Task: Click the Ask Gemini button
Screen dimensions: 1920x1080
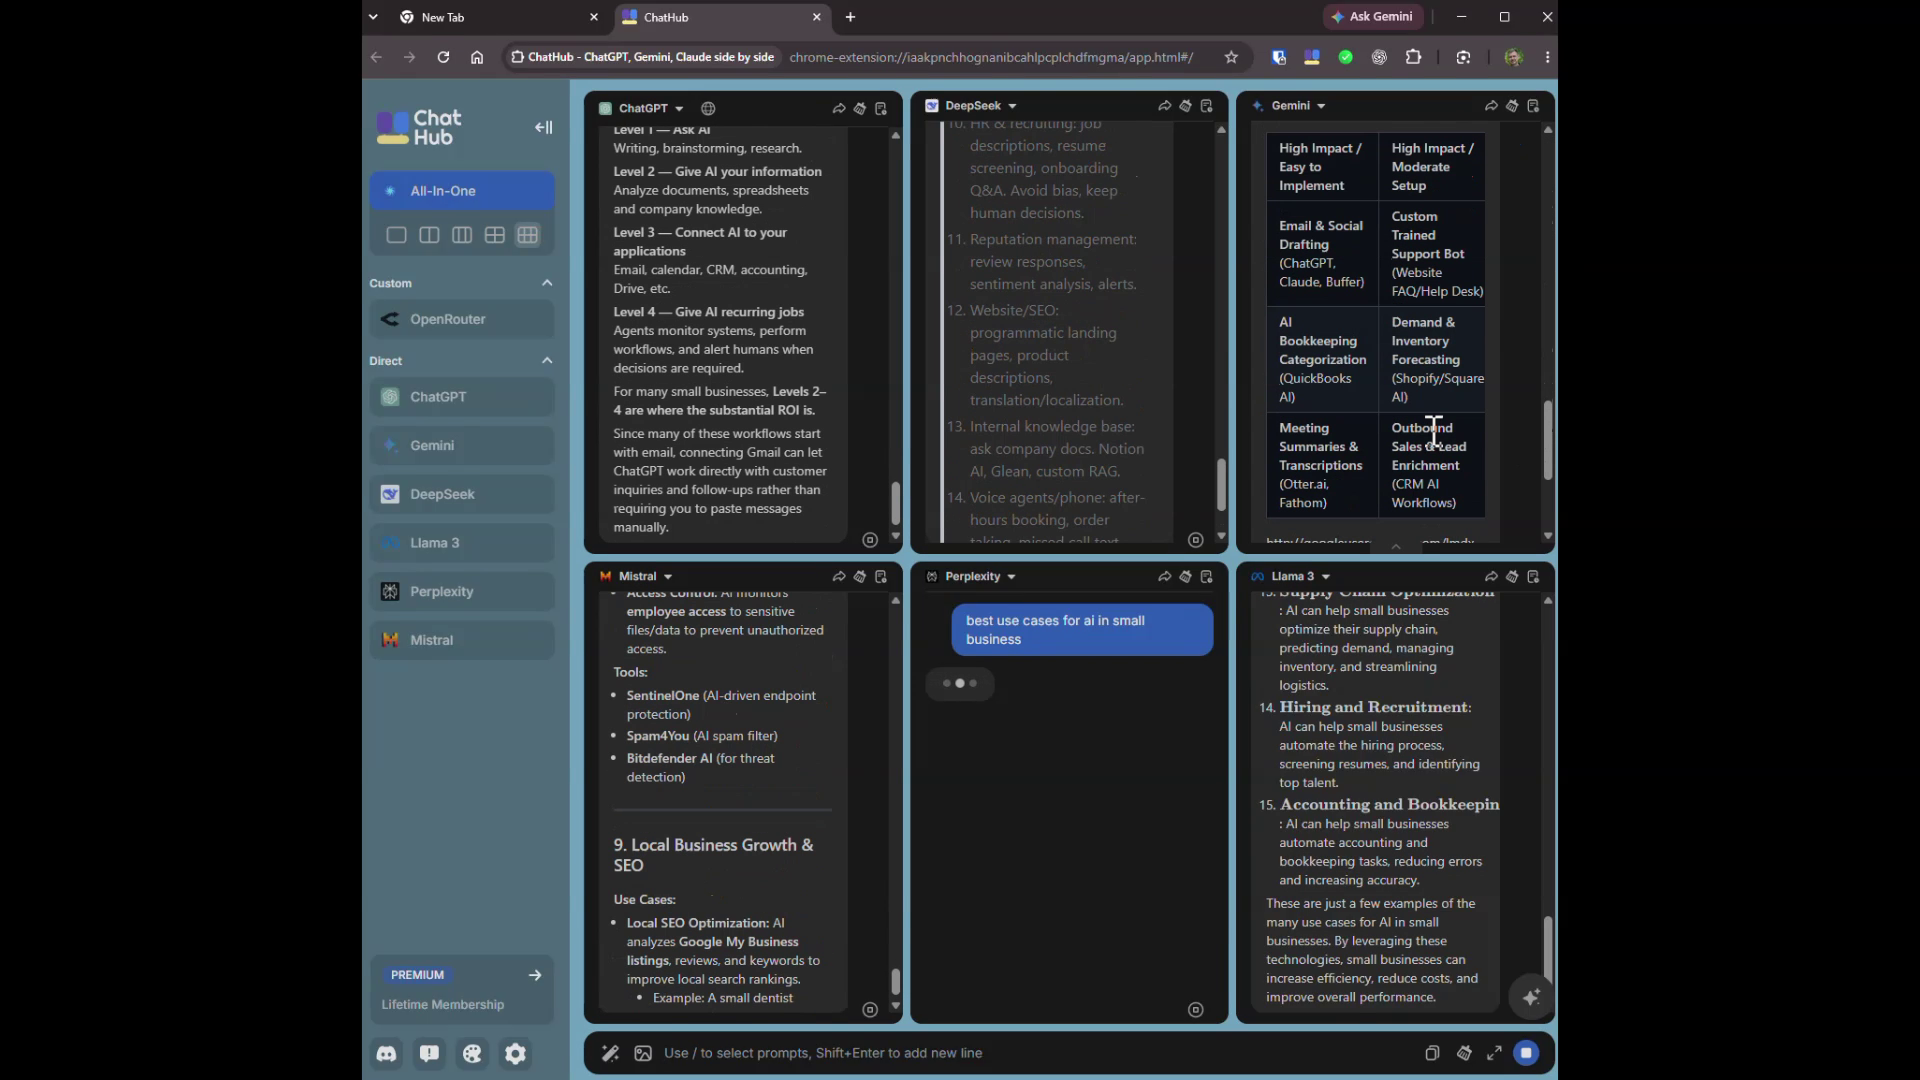Action: 1372,17
